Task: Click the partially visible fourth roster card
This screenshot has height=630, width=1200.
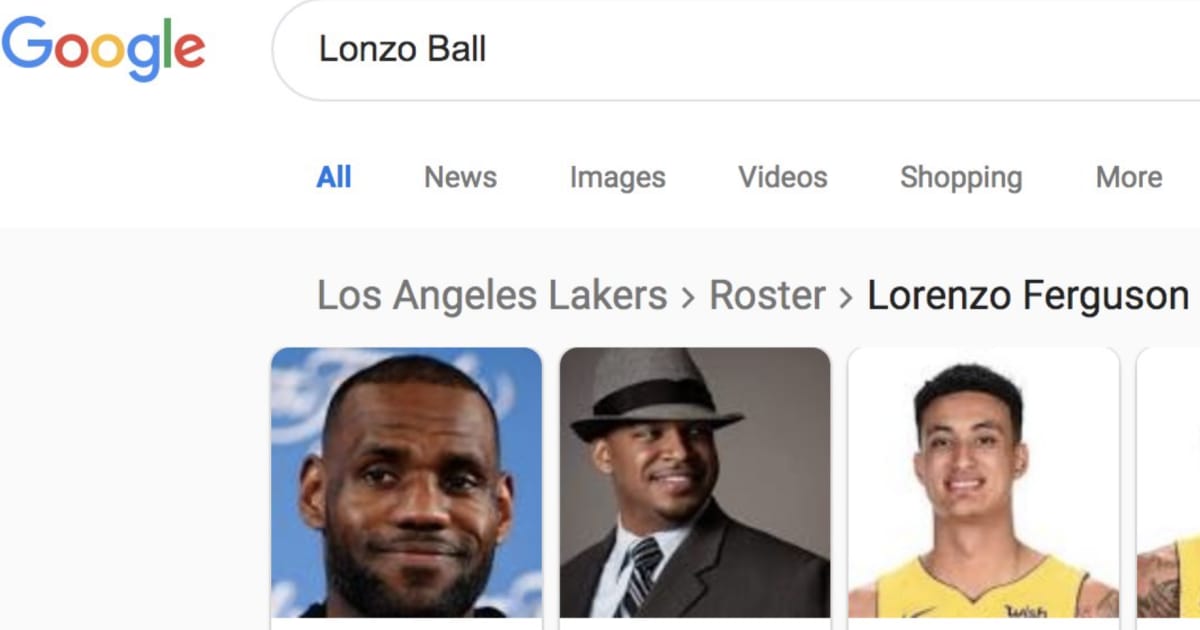Action: (1170, 482)
